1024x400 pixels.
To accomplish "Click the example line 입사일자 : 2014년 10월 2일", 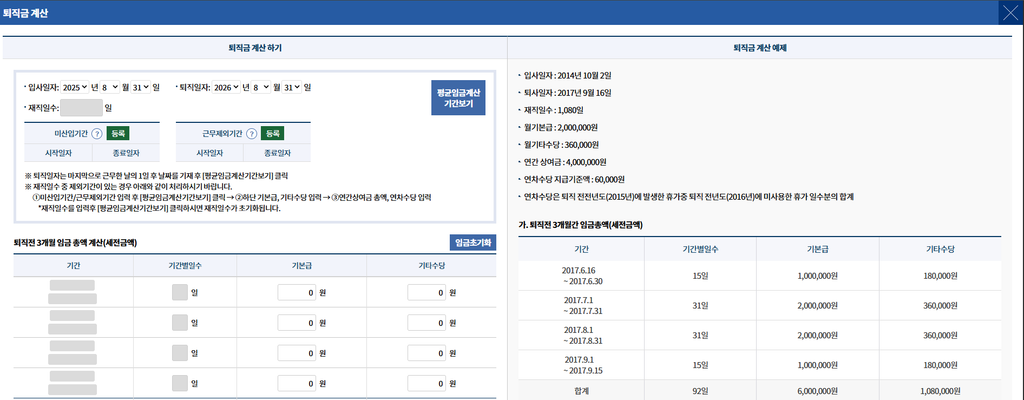I will click(x=568, y=75).
